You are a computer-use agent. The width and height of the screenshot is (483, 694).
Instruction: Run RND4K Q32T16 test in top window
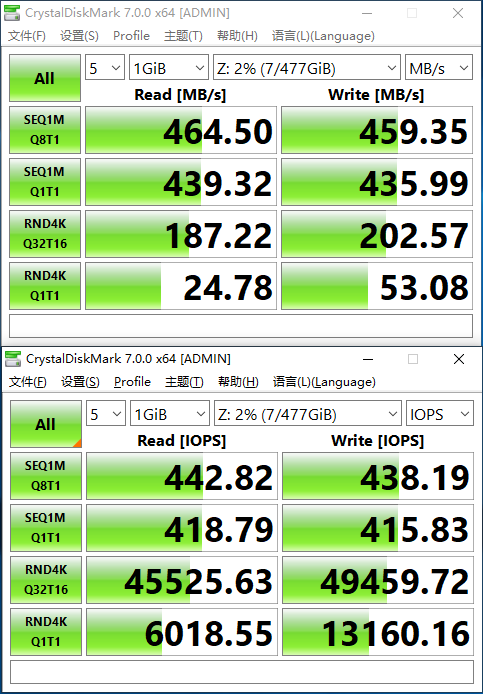click(45, 234)
